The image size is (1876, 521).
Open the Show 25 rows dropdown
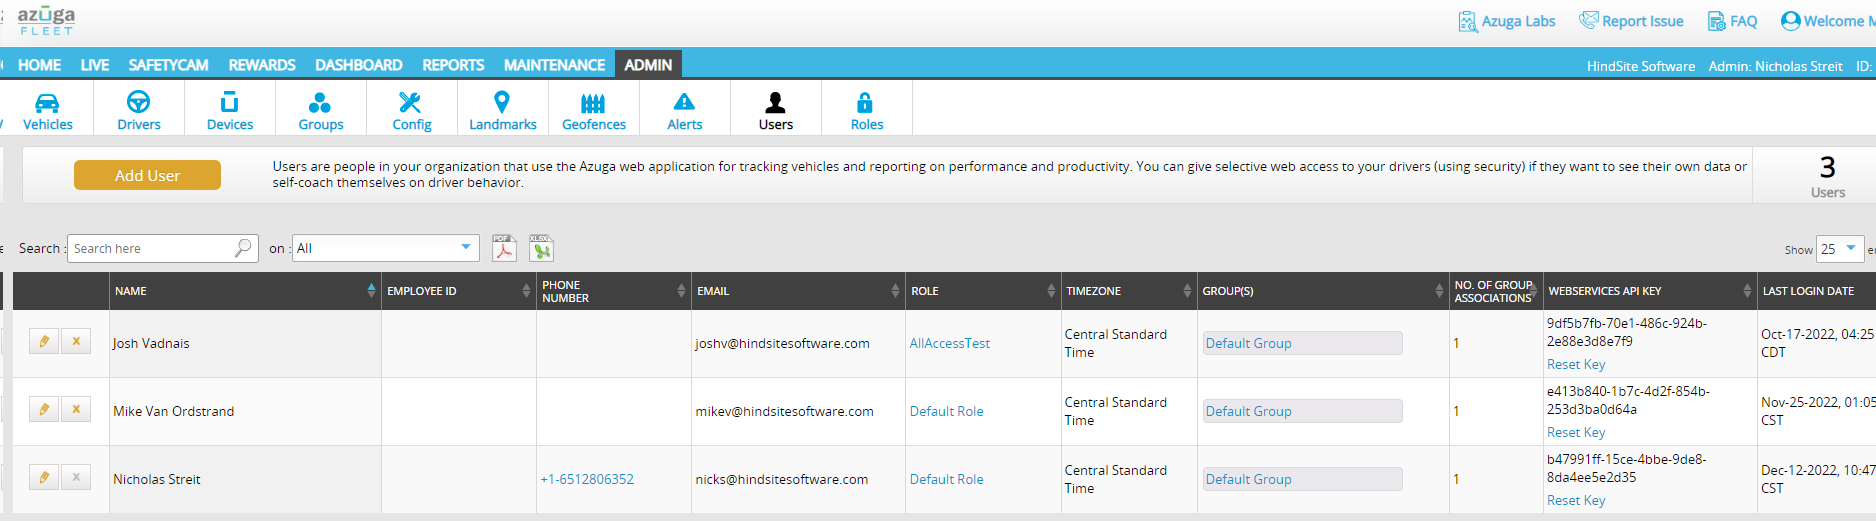click(1839, 249)
